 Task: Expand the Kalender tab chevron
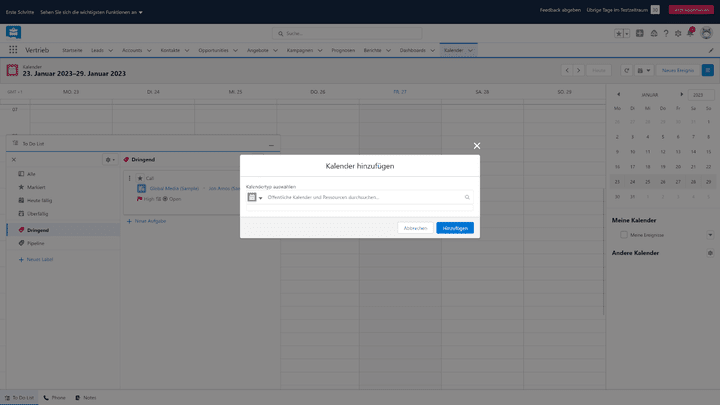[470, 50]
